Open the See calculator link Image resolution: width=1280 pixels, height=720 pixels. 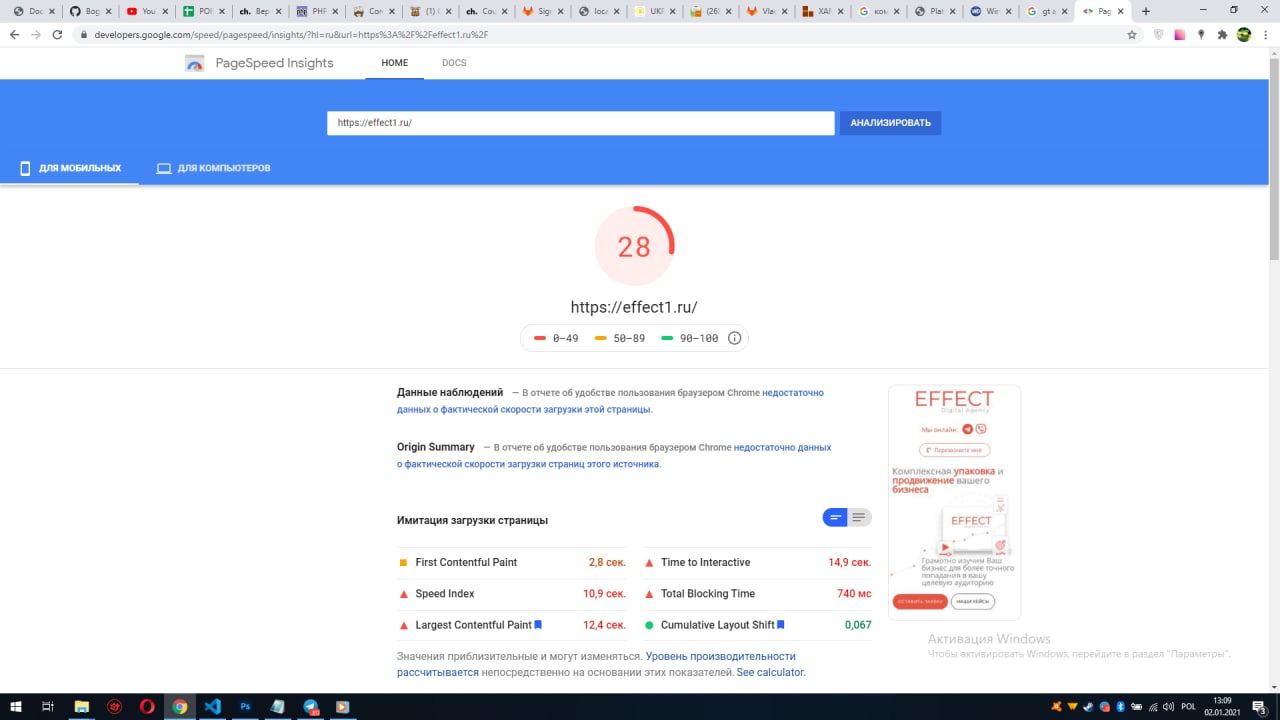click(770, 673)
